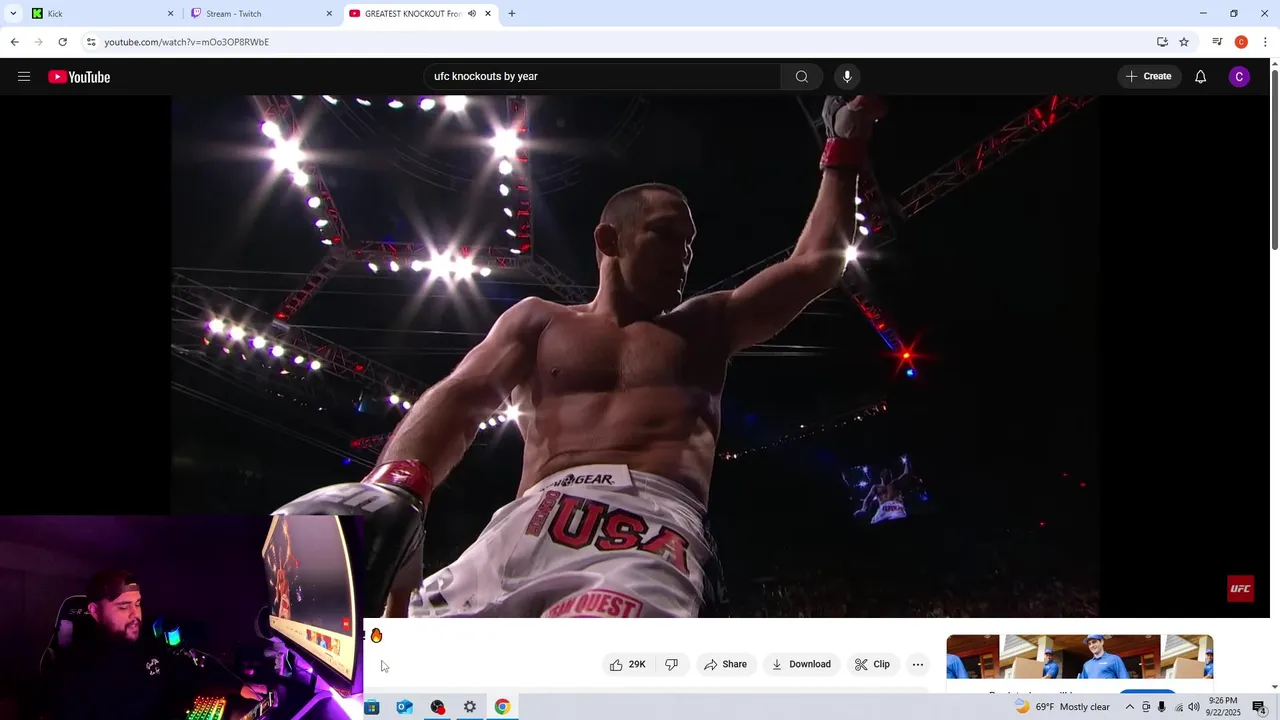The height and width of the screenshot is (720, 1280).
Task: Open a new browser tab
Action: click(x=512, y=14)
